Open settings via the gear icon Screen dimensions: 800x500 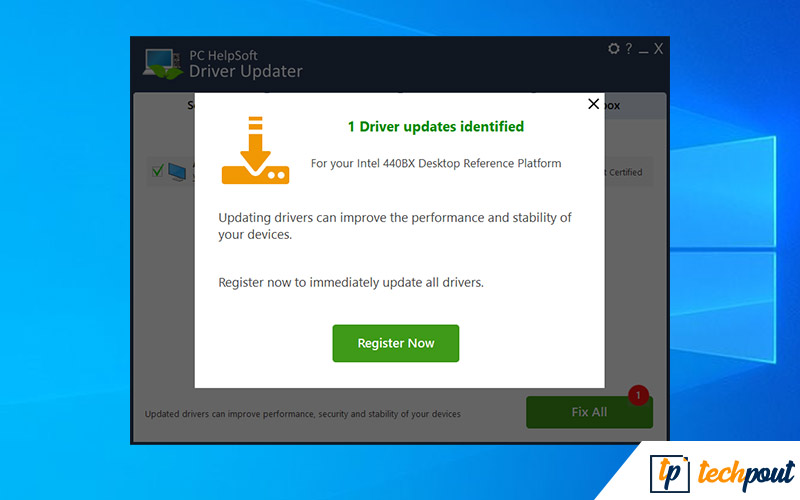pos(613,48)
